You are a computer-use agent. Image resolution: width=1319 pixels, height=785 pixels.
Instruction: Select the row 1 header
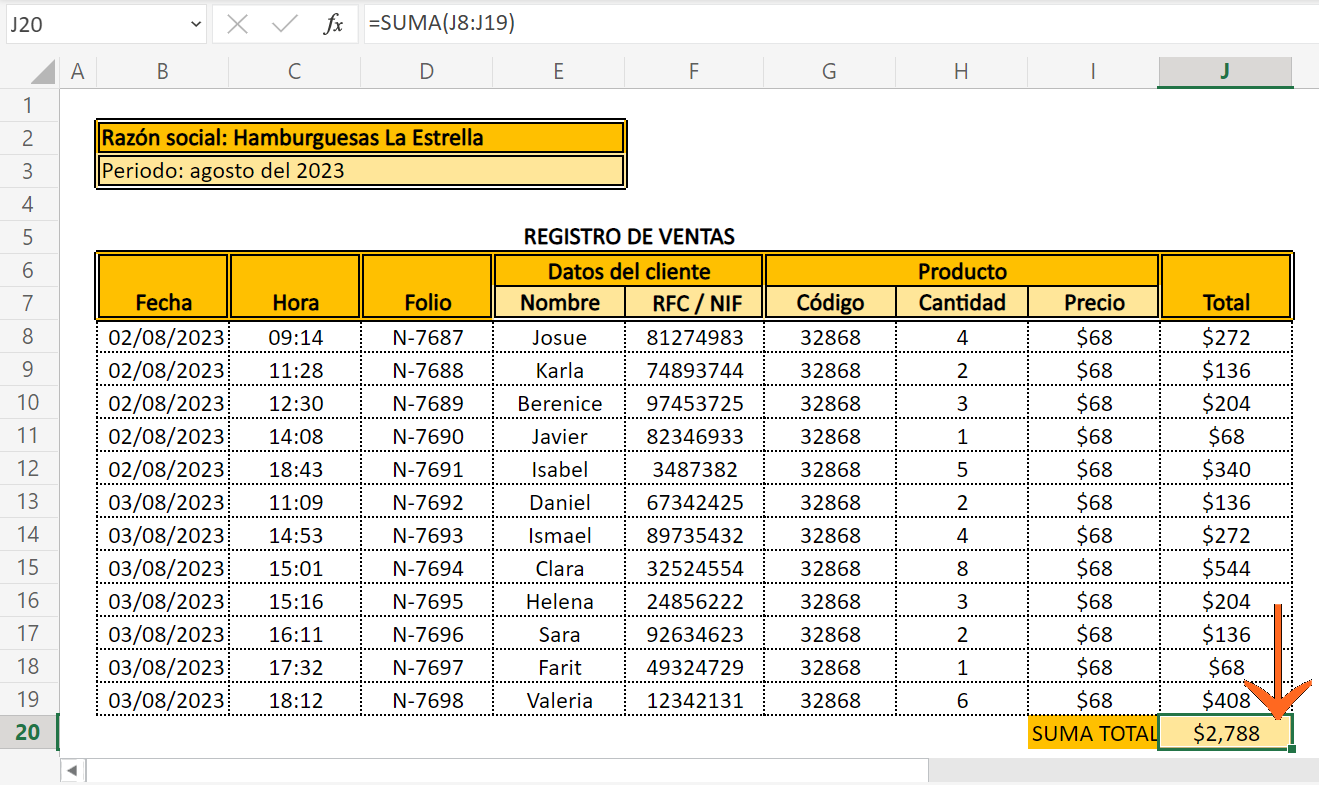click(29, 105)
